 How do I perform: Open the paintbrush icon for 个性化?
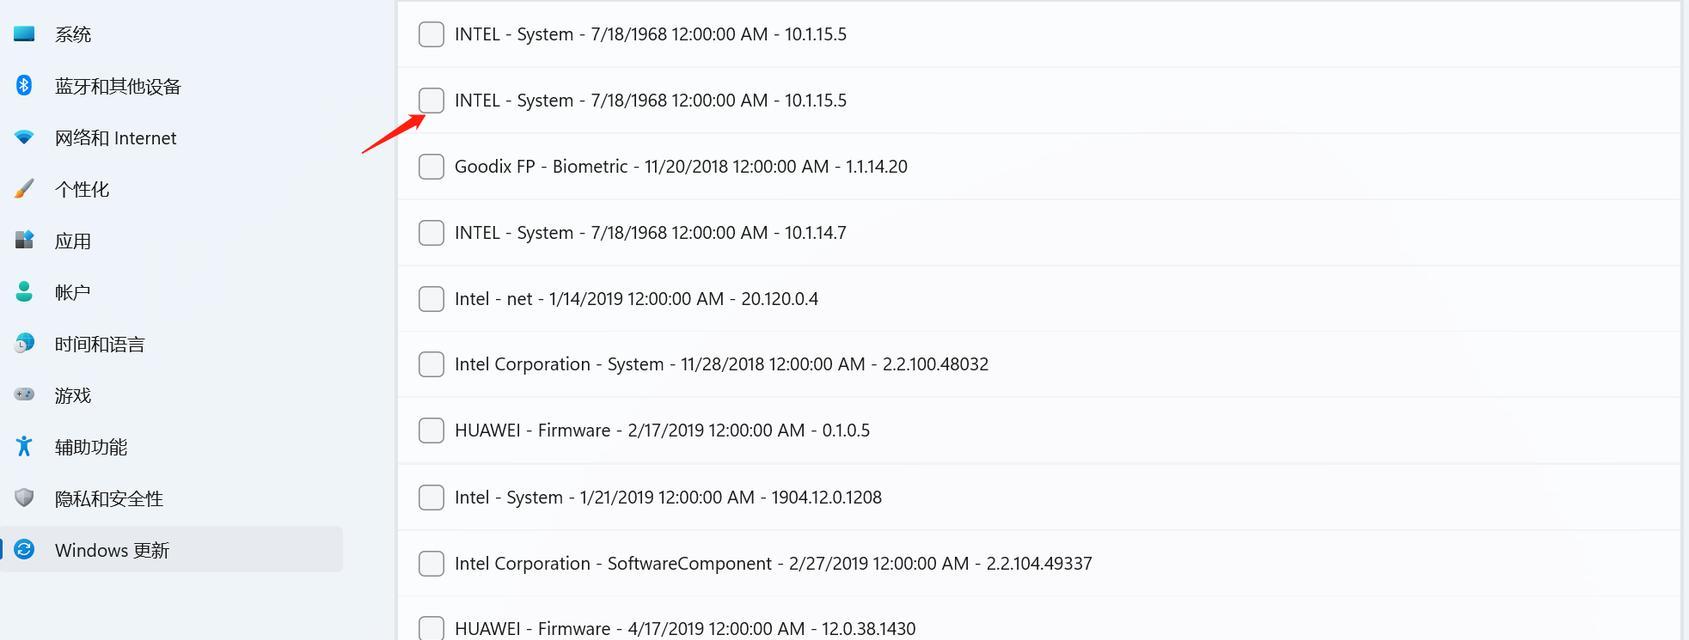[x=24, y=188]
